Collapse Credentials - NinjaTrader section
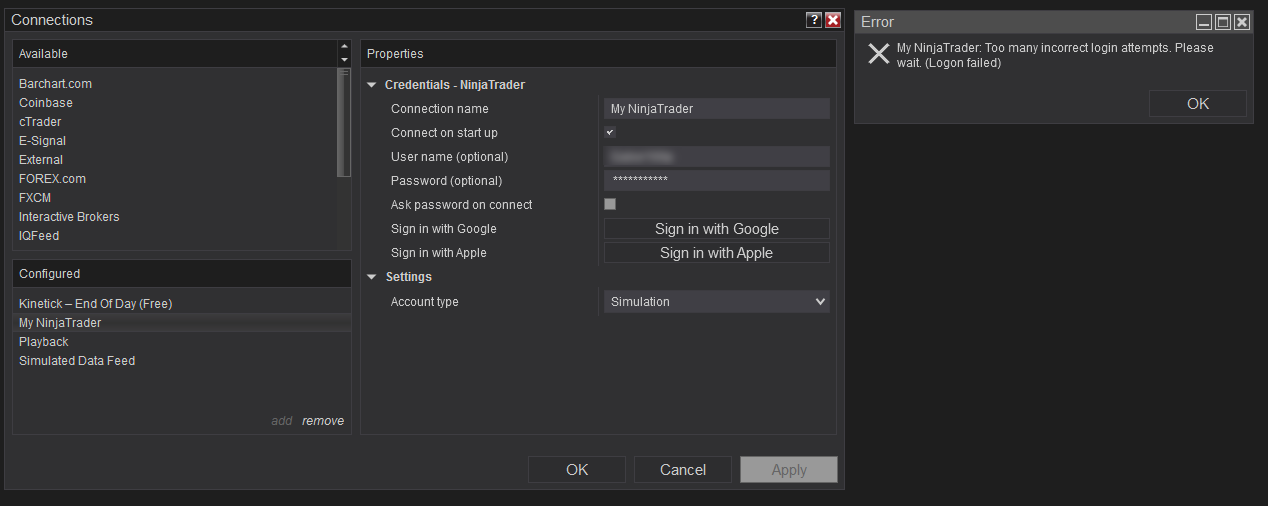The image size is (1268, 506). (x=372, y=85)
